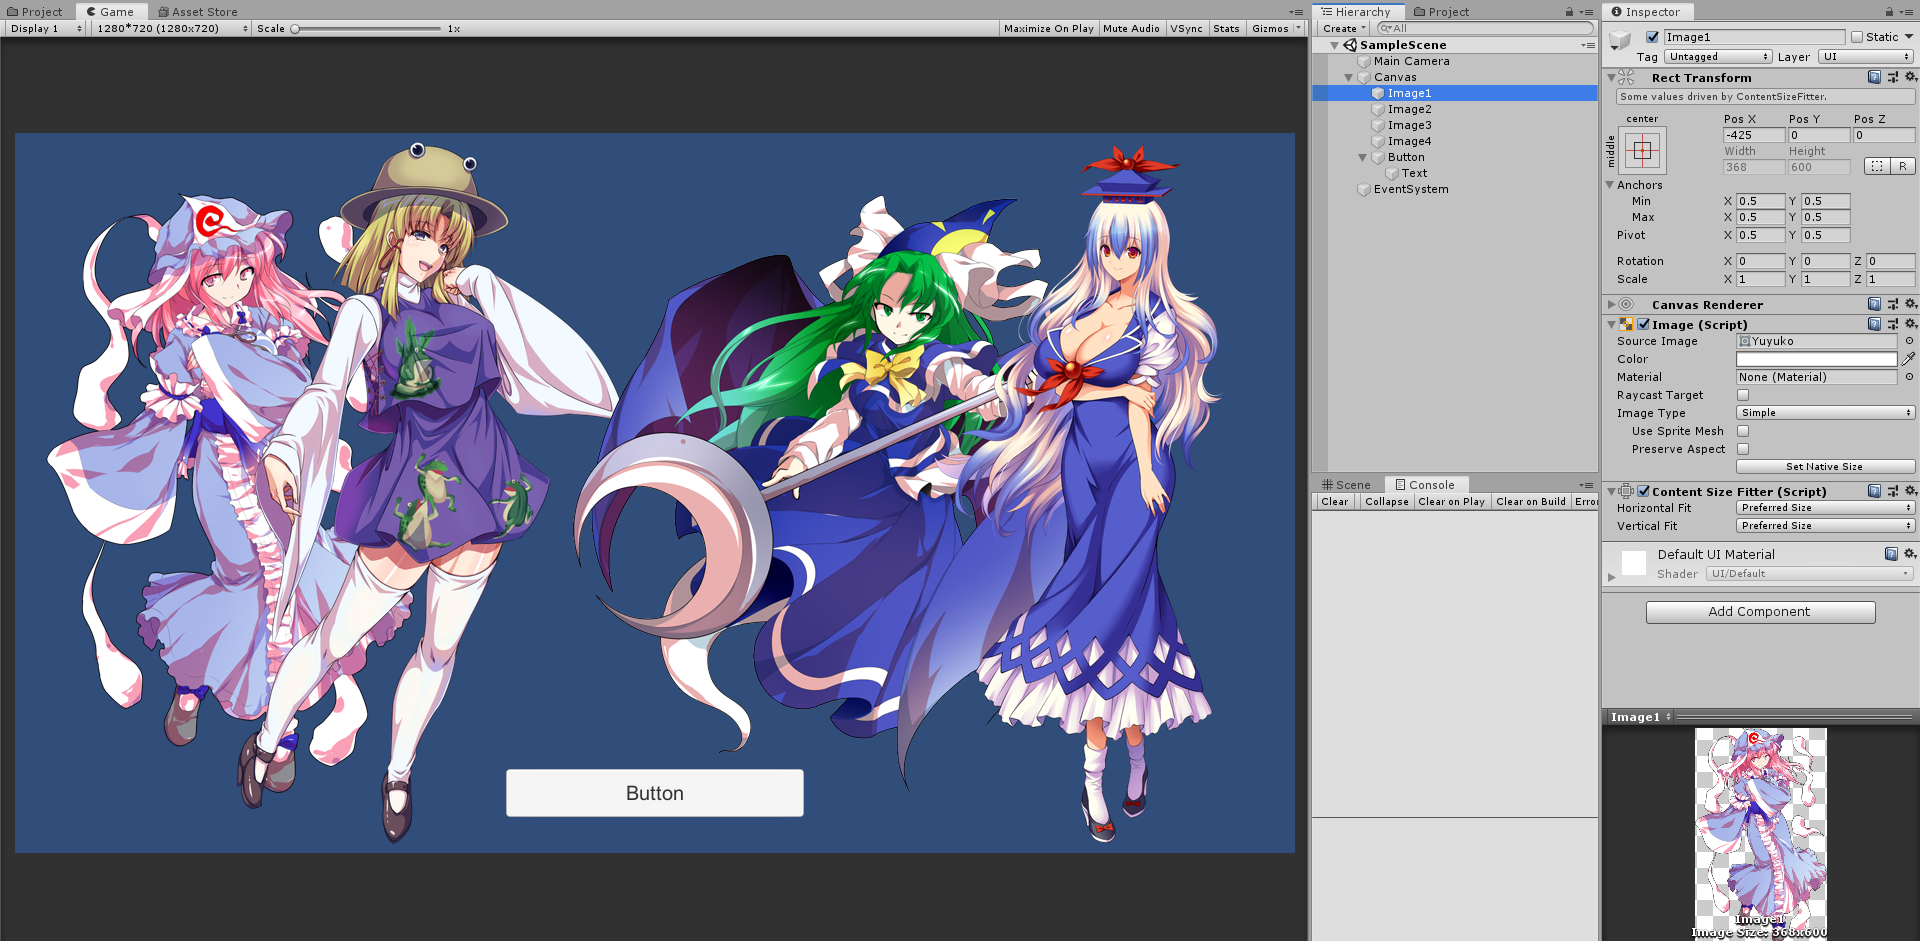Viewport: 1920px width, 941px height.
Task: Enable Raycast Target checkbox
Action: tap(1743, 395)
